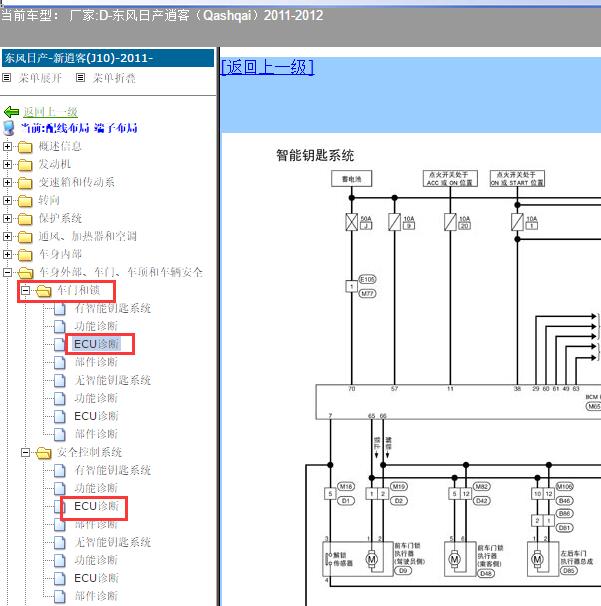The width and height of the screenshot is (601, 606).
Task: Expand the 通风、加热器和空调 node
Action: [7, 236]
